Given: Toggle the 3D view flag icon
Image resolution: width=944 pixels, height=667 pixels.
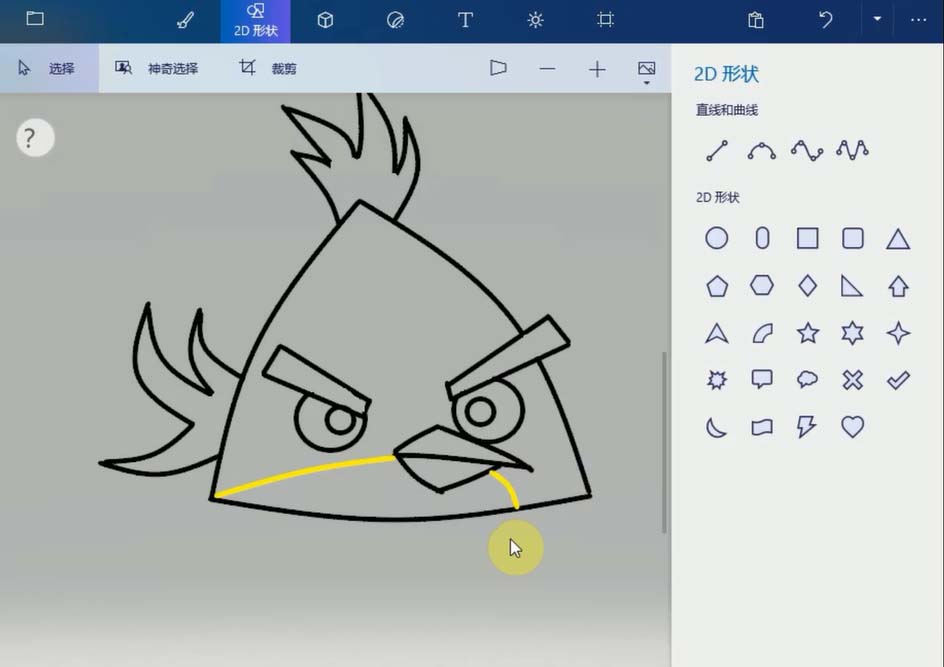Looking at the screenshot, I should [x=498, y=68].
